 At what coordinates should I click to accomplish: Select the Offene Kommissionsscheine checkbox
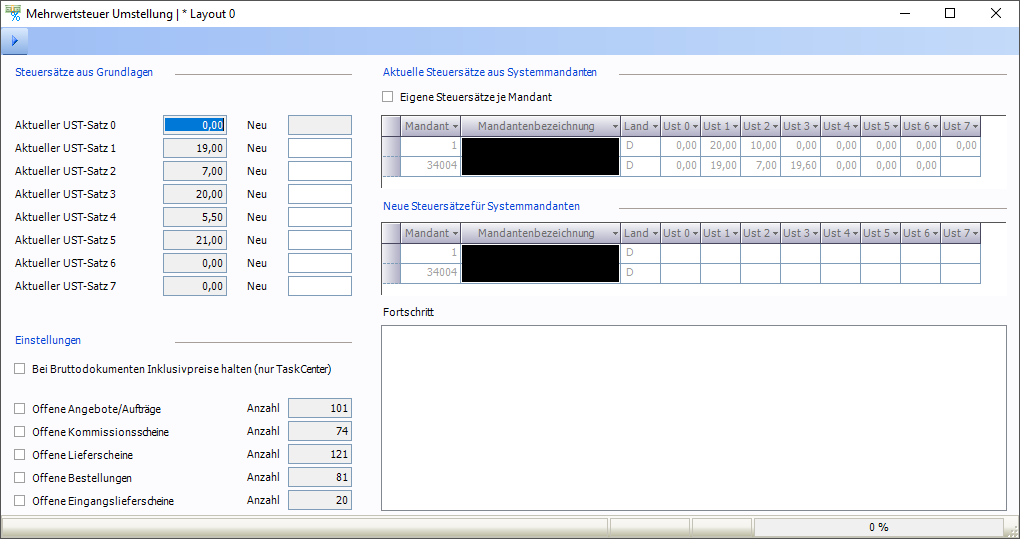[20, 432]
